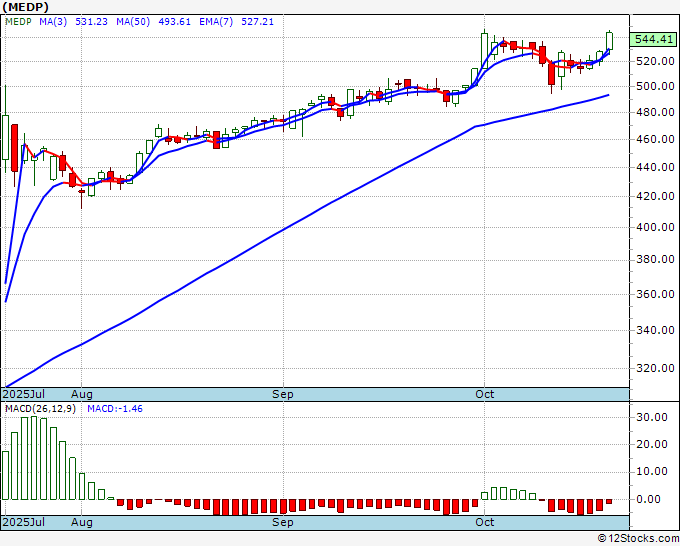Select the 480.00 price axis label
This screenshot has width=680, height=546.
pyautogui.click(x=655, y=112)
